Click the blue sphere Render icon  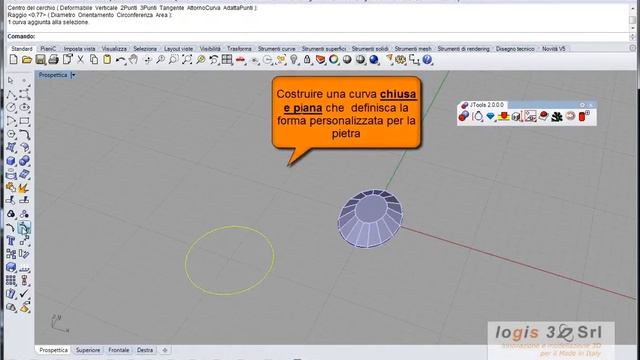pos(374,60)
